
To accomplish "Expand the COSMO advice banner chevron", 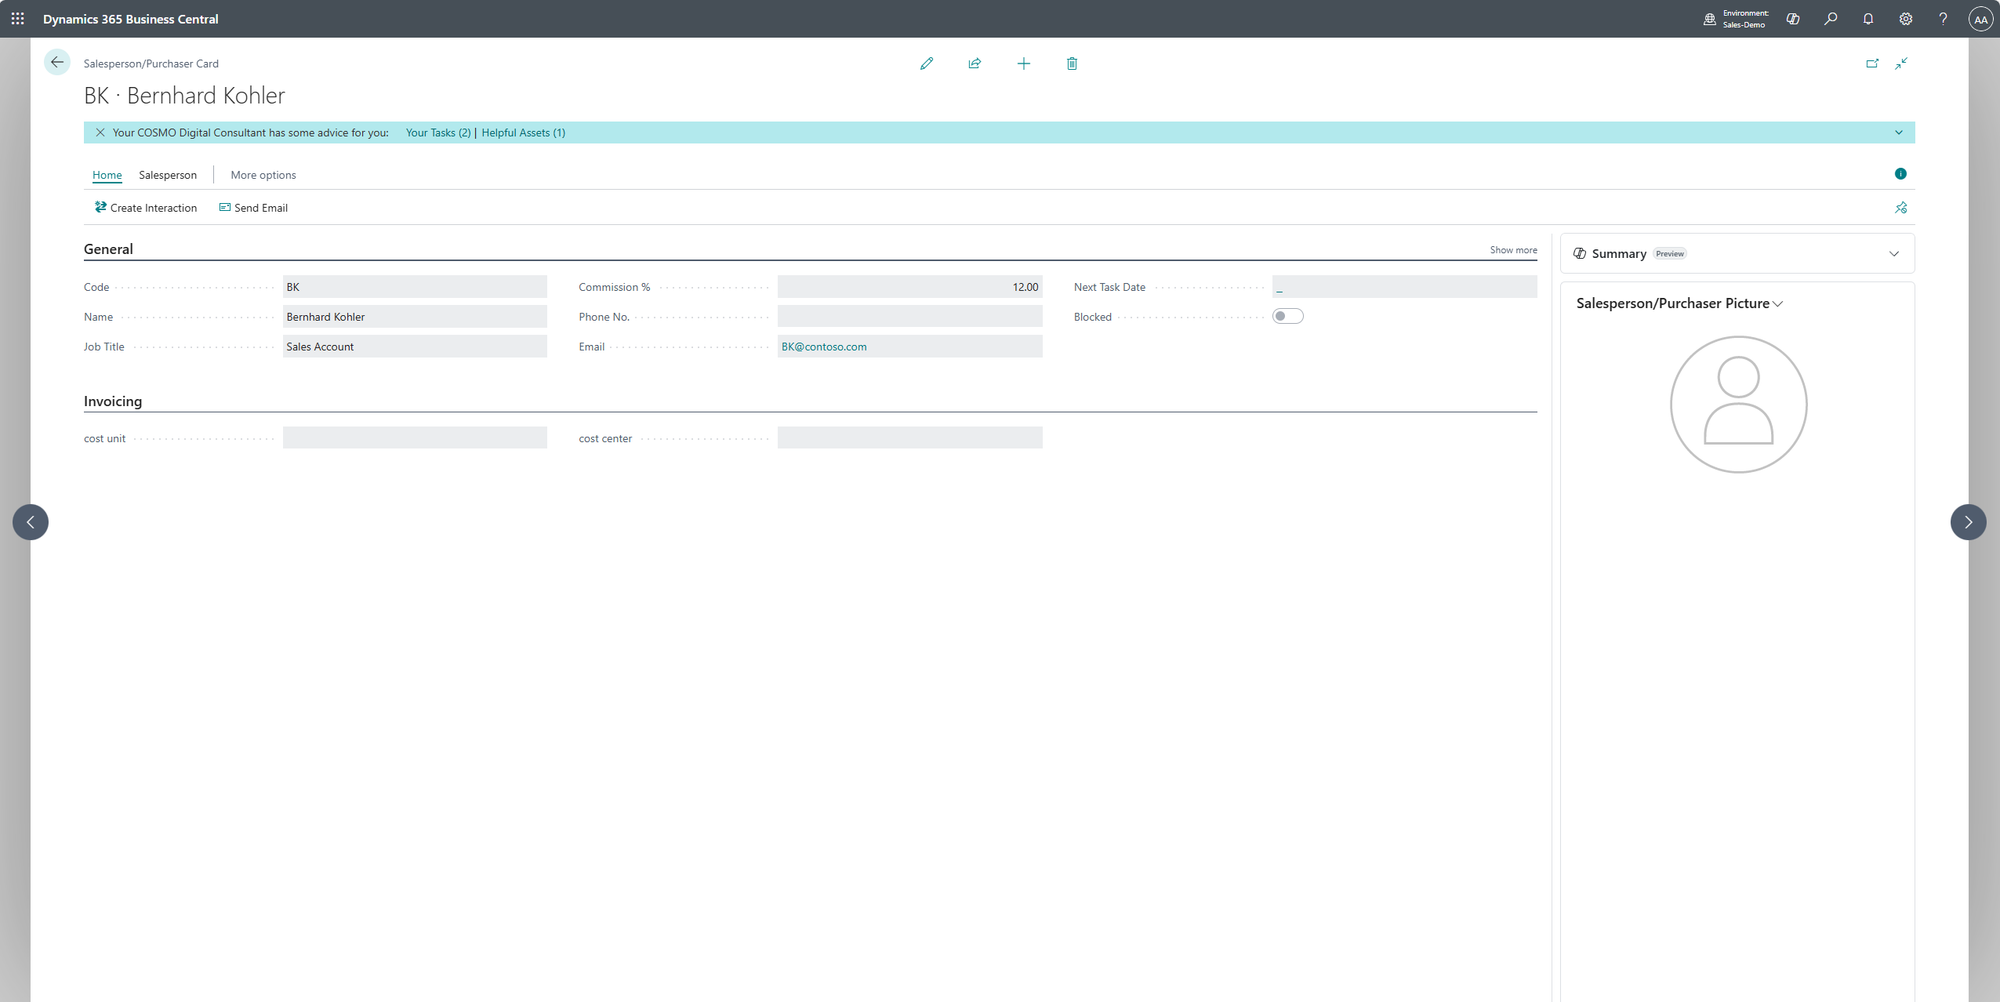I will click(x=1898, y=133).
